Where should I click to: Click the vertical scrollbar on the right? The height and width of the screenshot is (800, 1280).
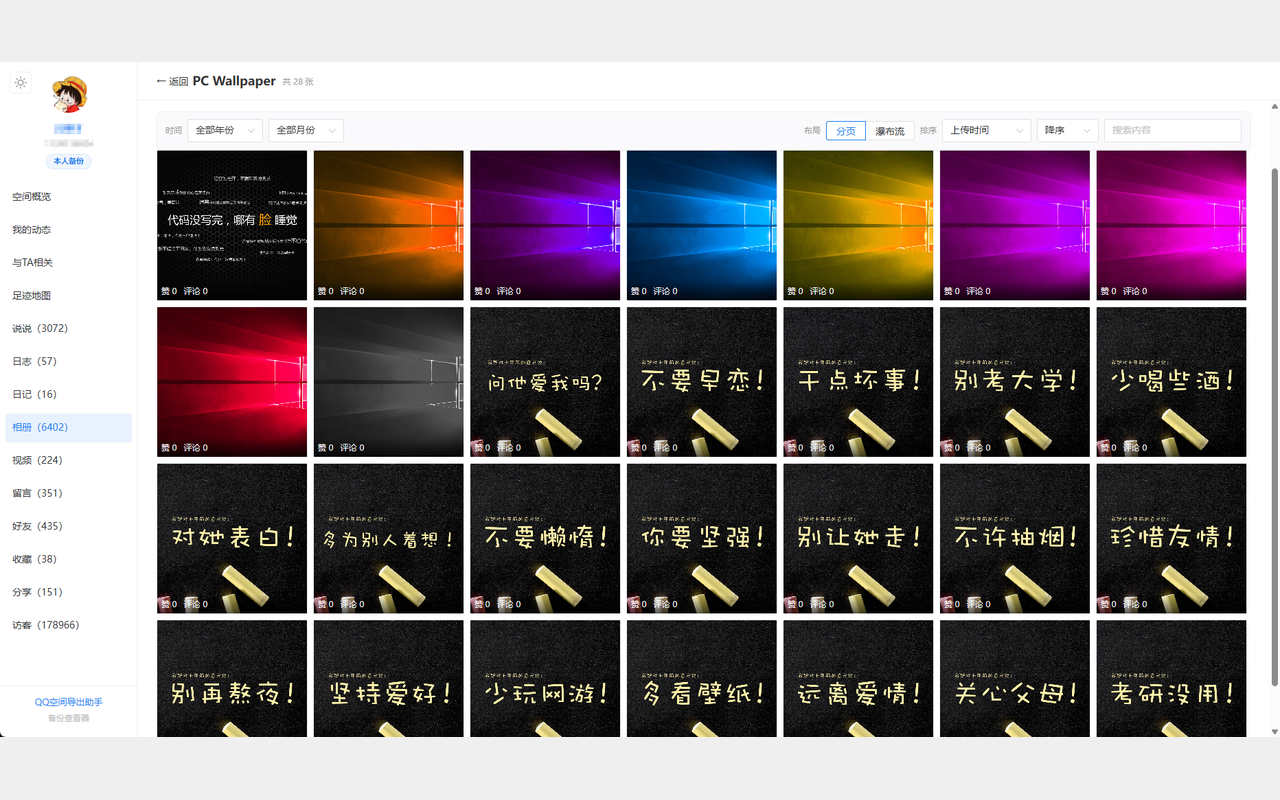[1274, 427]
